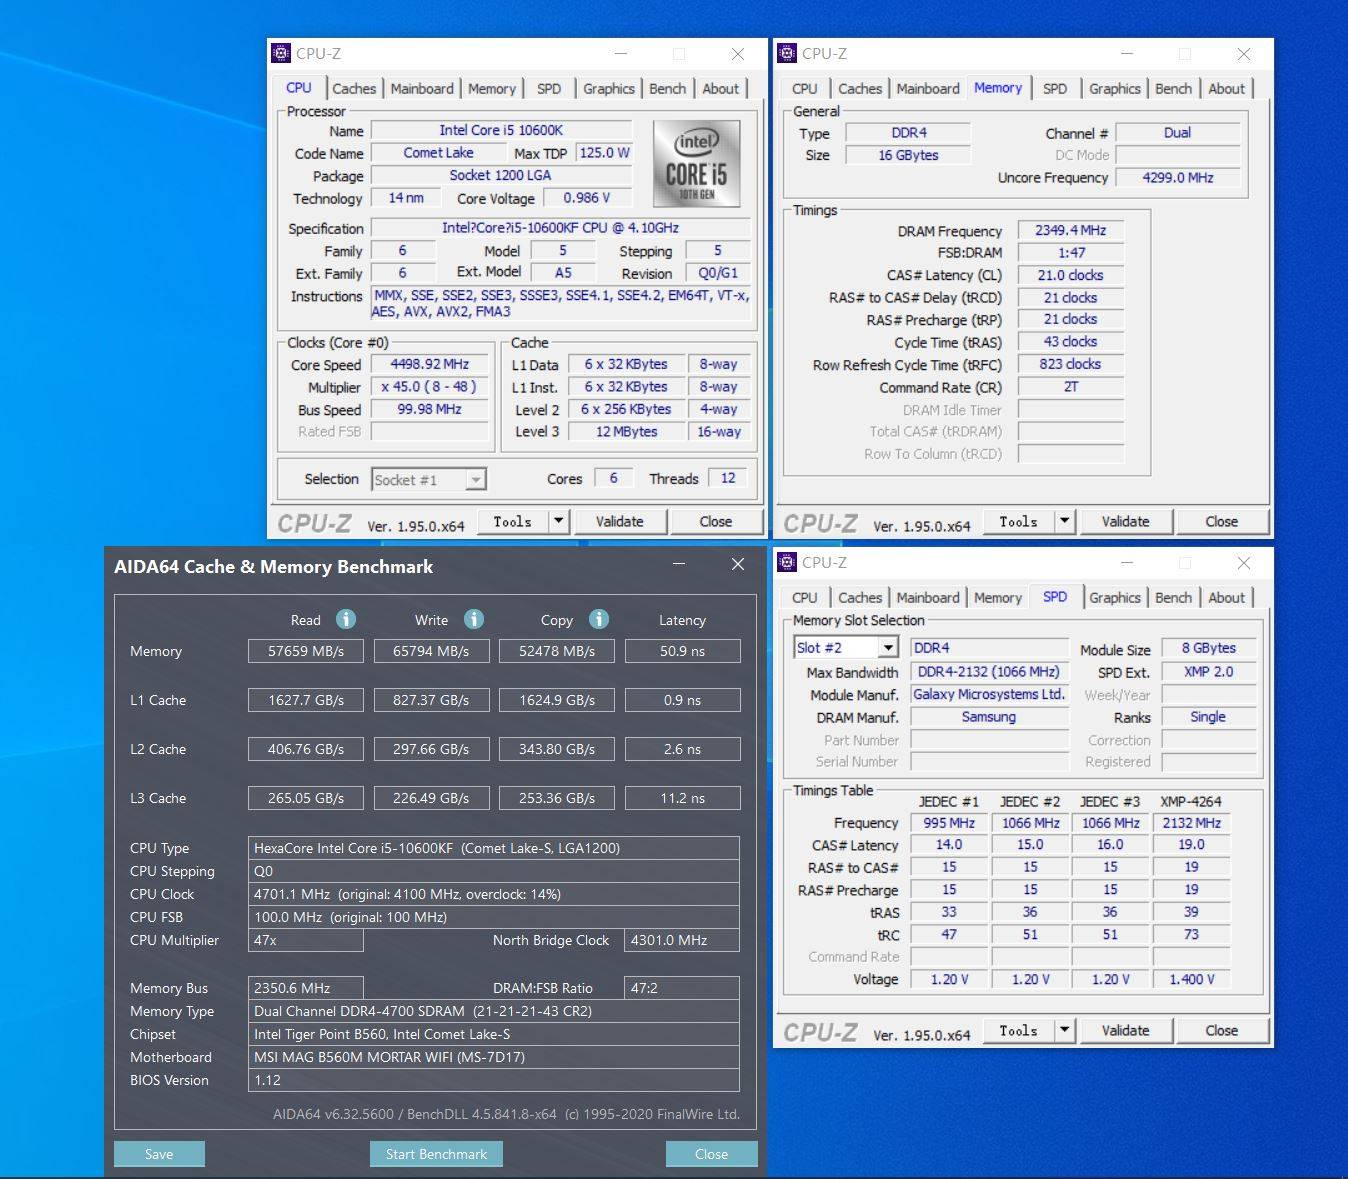Select Bench tab in Memory window
The width and height of the screenshot is (1348, 1179).
[1173, 88]
